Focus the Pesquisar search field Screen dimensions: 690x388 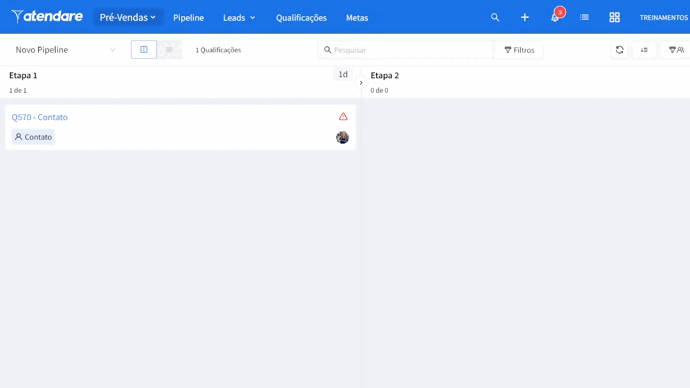pos(405,50)
